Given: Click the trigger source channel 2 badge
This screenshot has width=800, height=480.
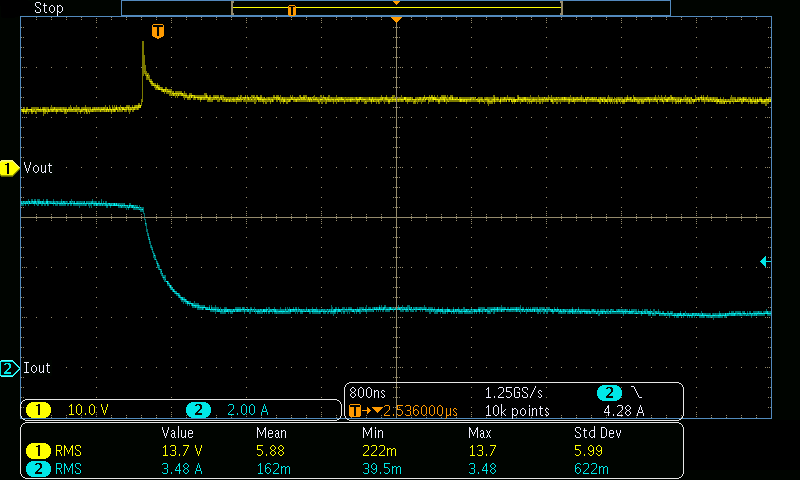Looking at the screenshot, I should point(608,392).
